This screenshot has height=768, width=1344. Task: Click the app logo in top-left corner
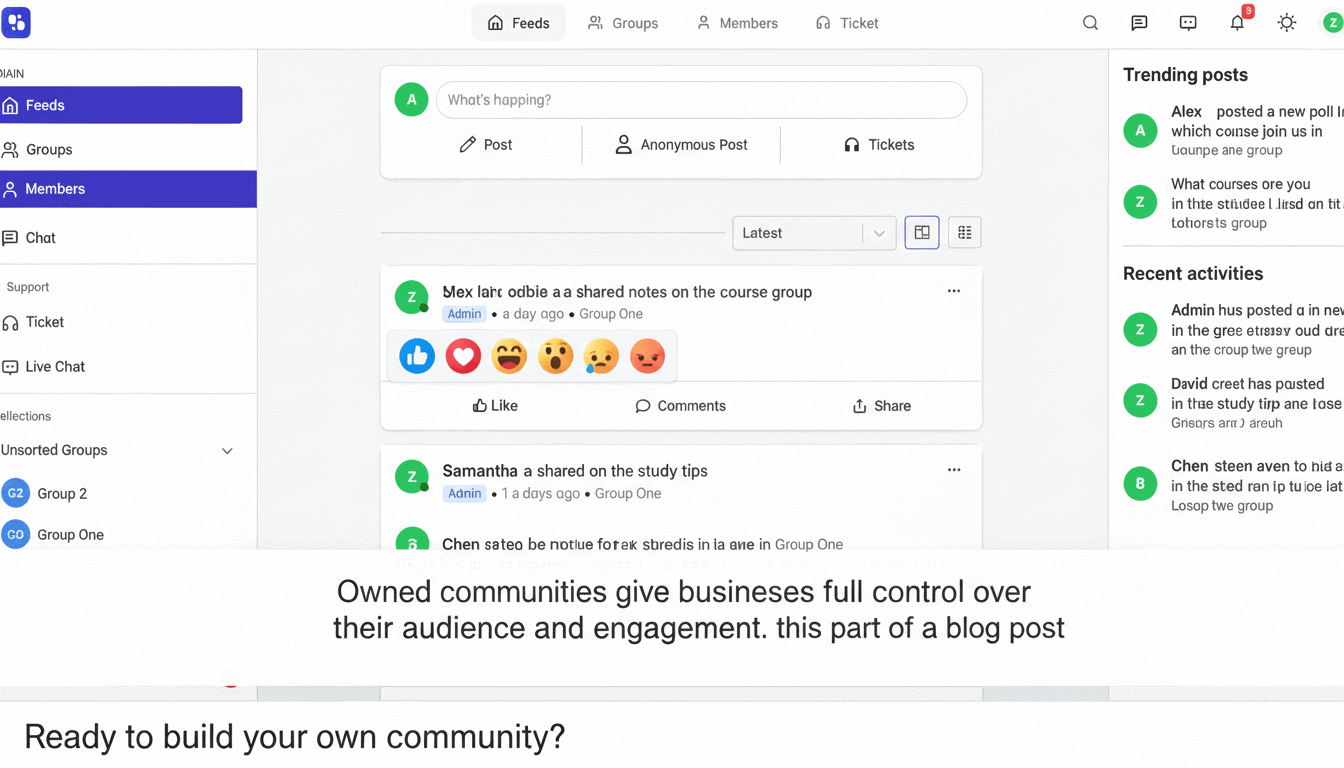[16, 22]
